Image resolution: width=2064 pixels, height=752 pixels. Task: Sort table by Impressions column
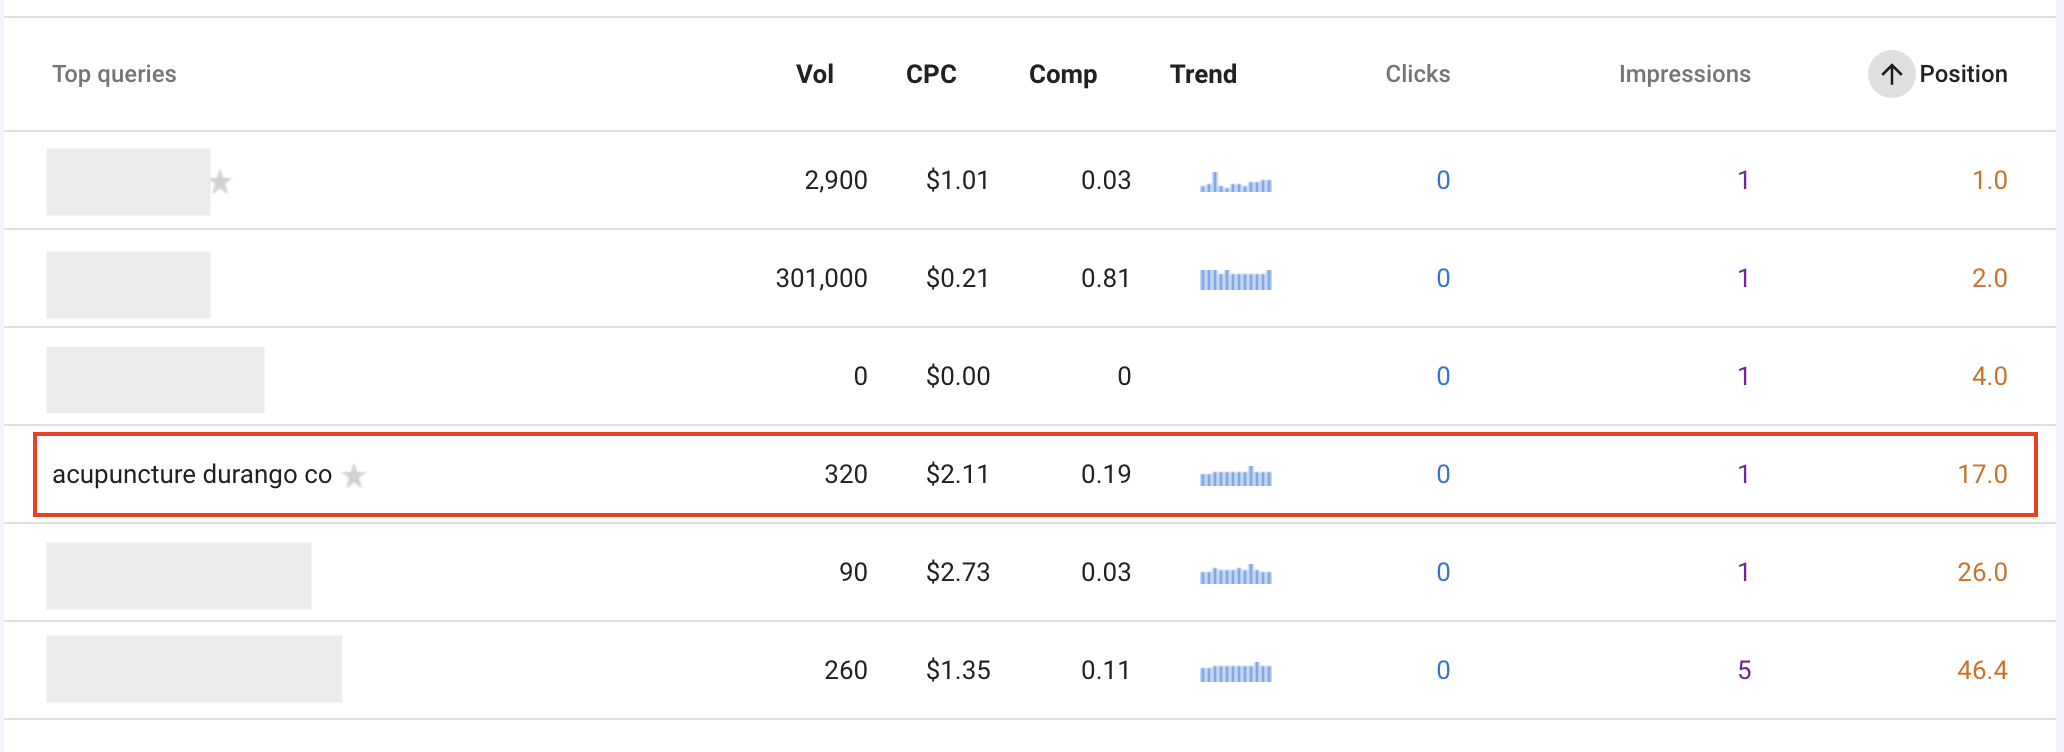(x=1684, y=75)
